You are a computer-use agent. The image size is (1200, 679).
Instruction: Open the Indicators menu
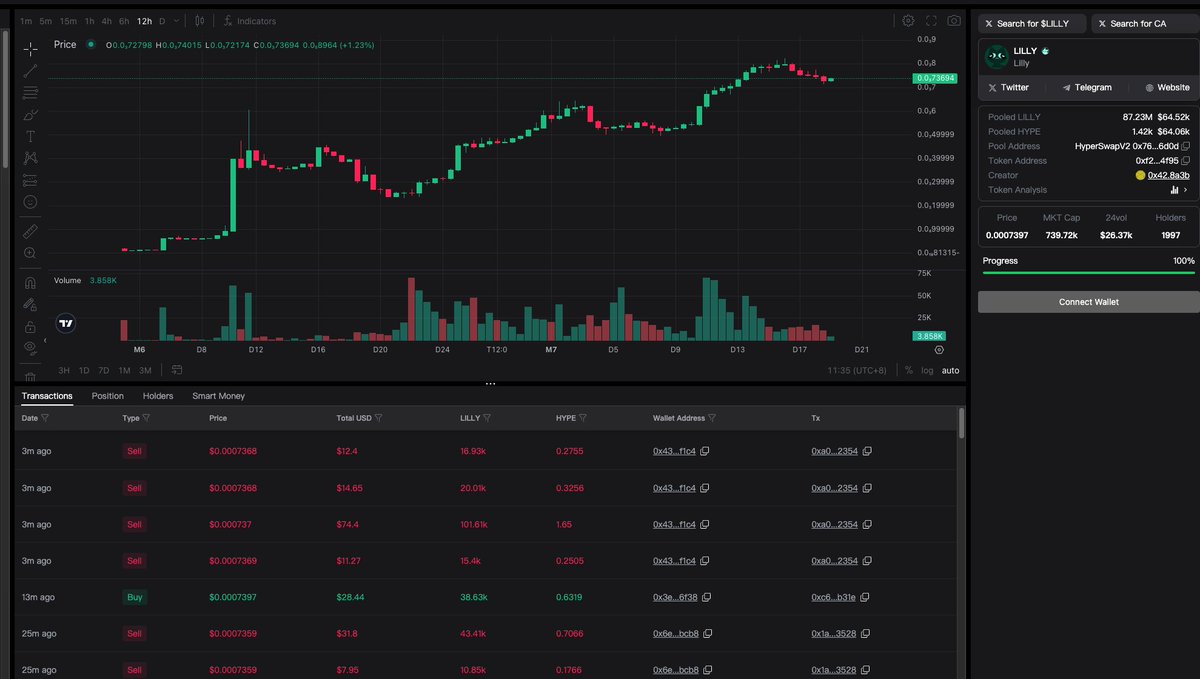pyautogui.click(x=250, y=21)
